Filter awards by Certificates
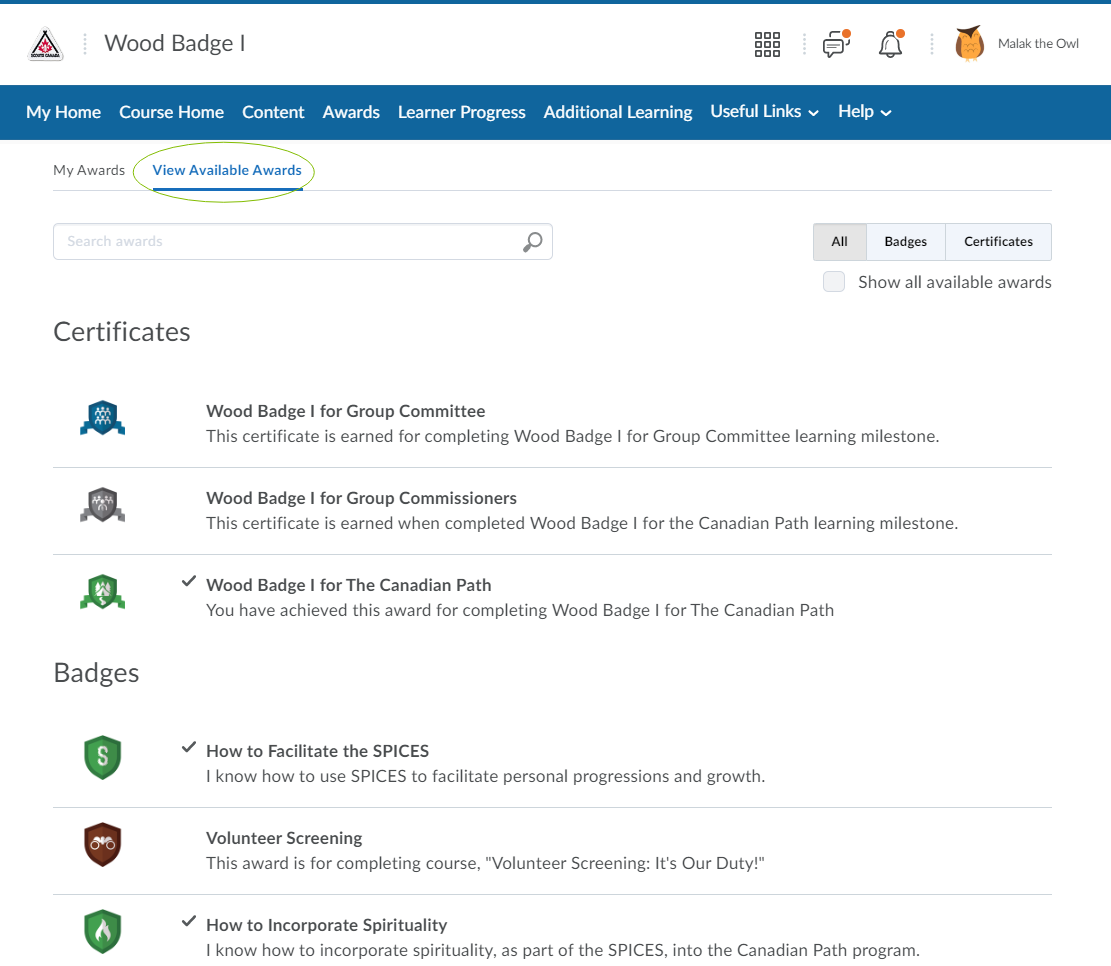Image resolution: width=1111 pixels, height=966 pixels. point(998,241)
